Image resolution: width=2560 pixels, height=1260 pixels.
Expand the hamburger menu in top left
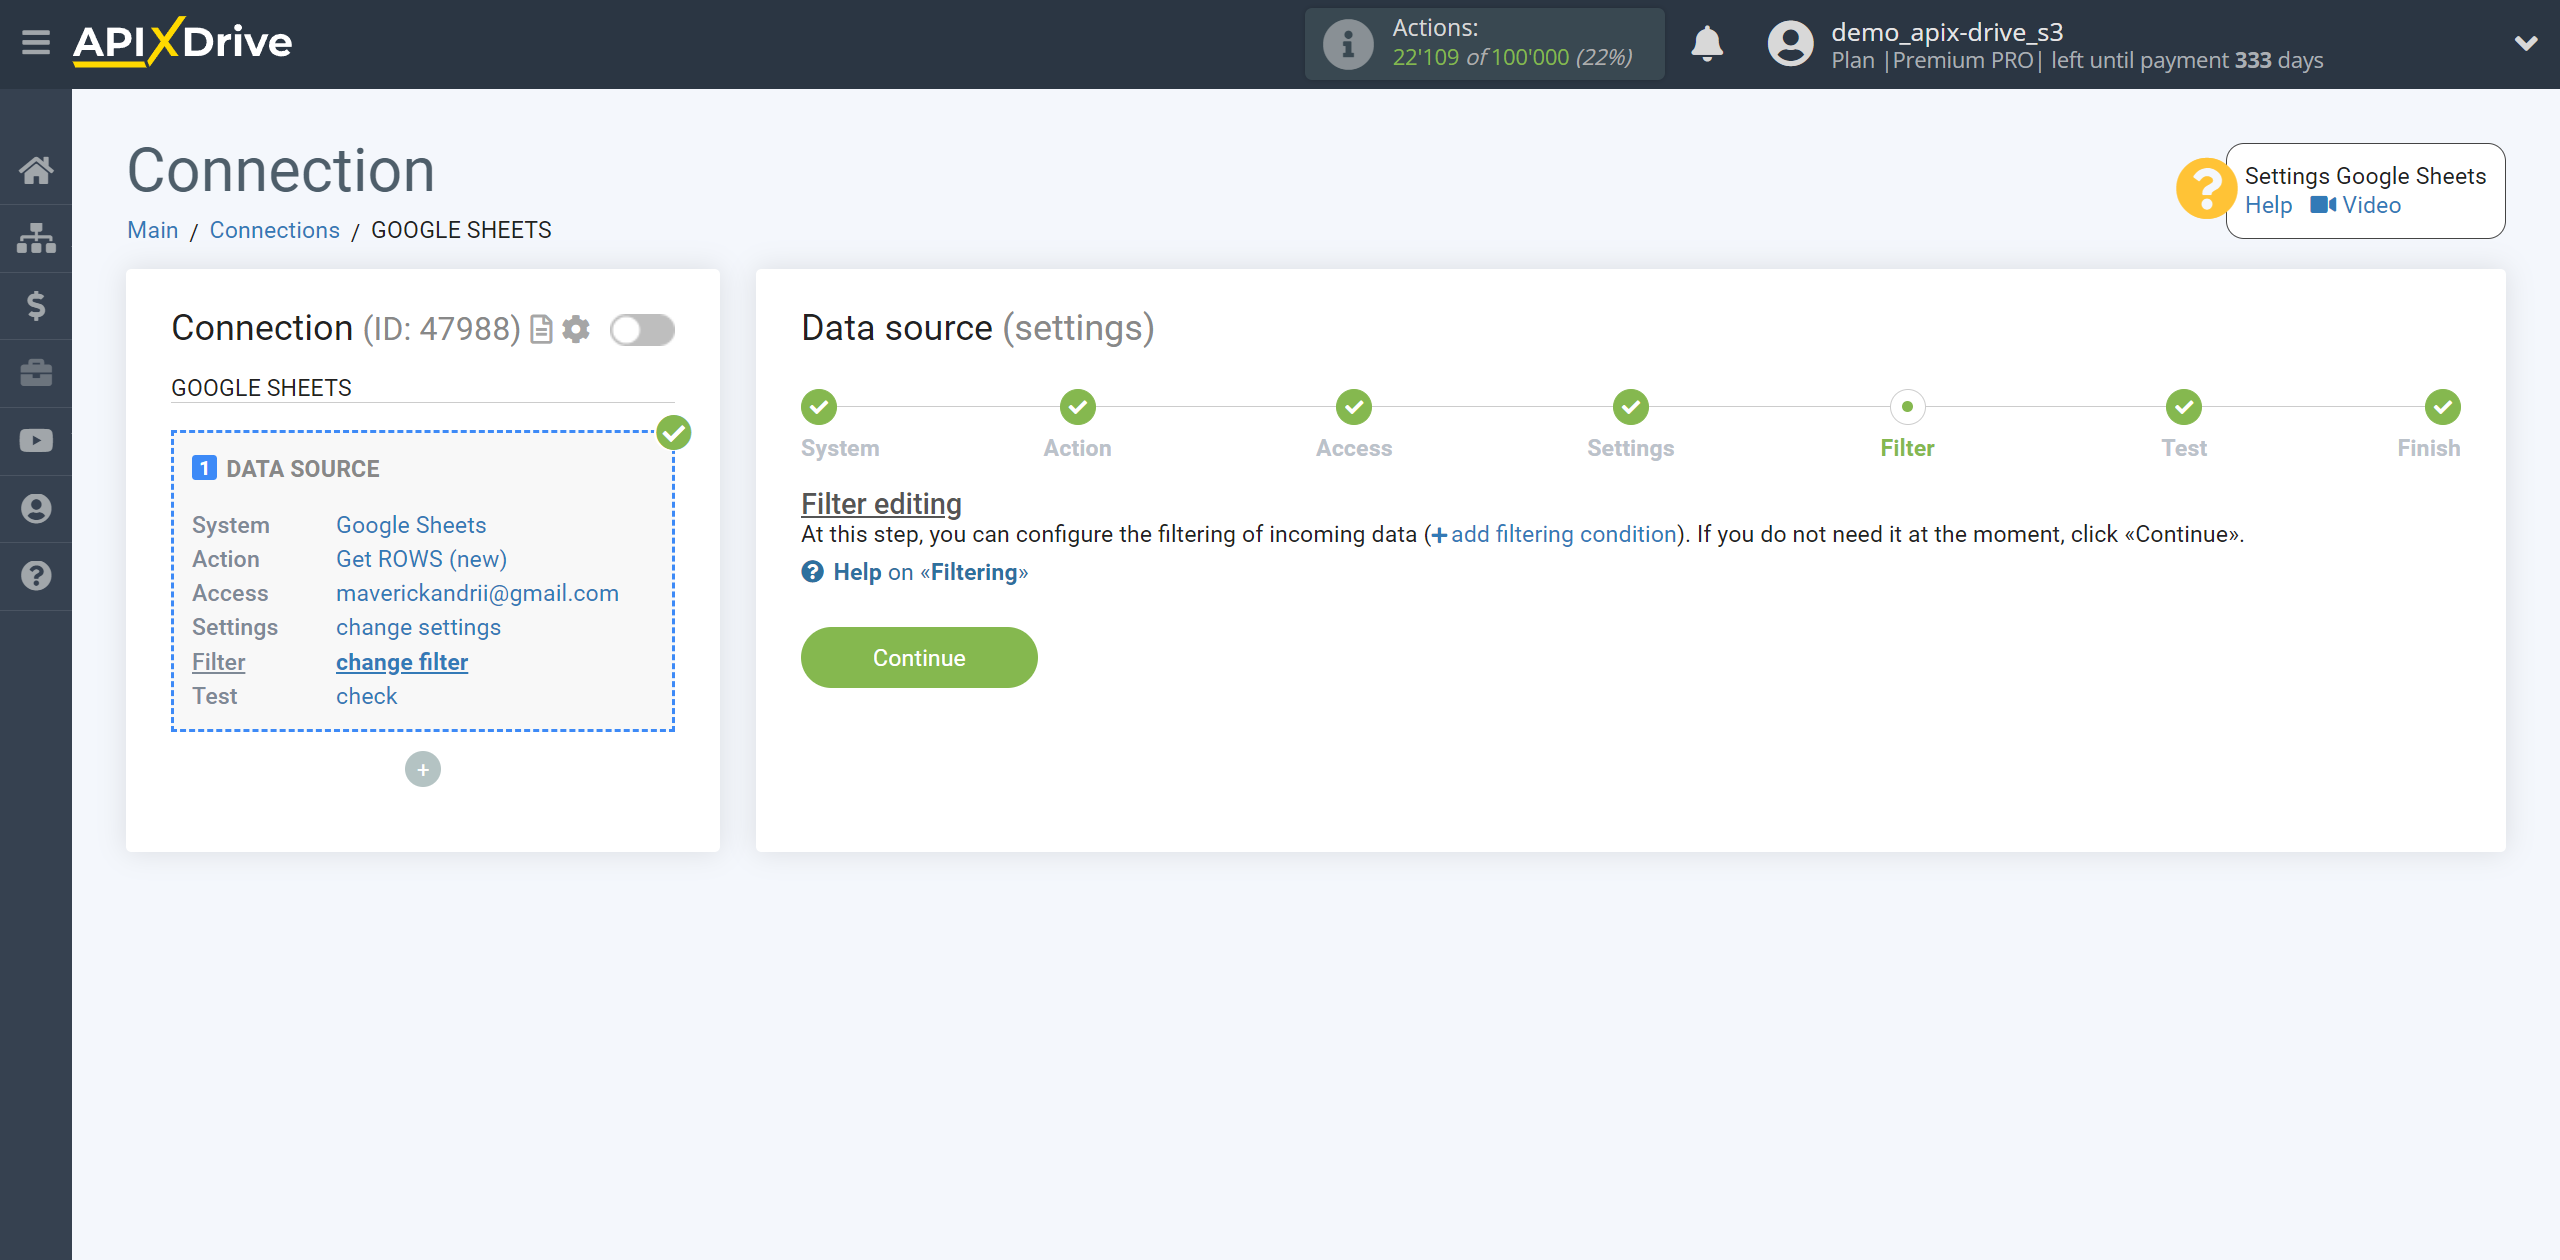coord(36,42)
